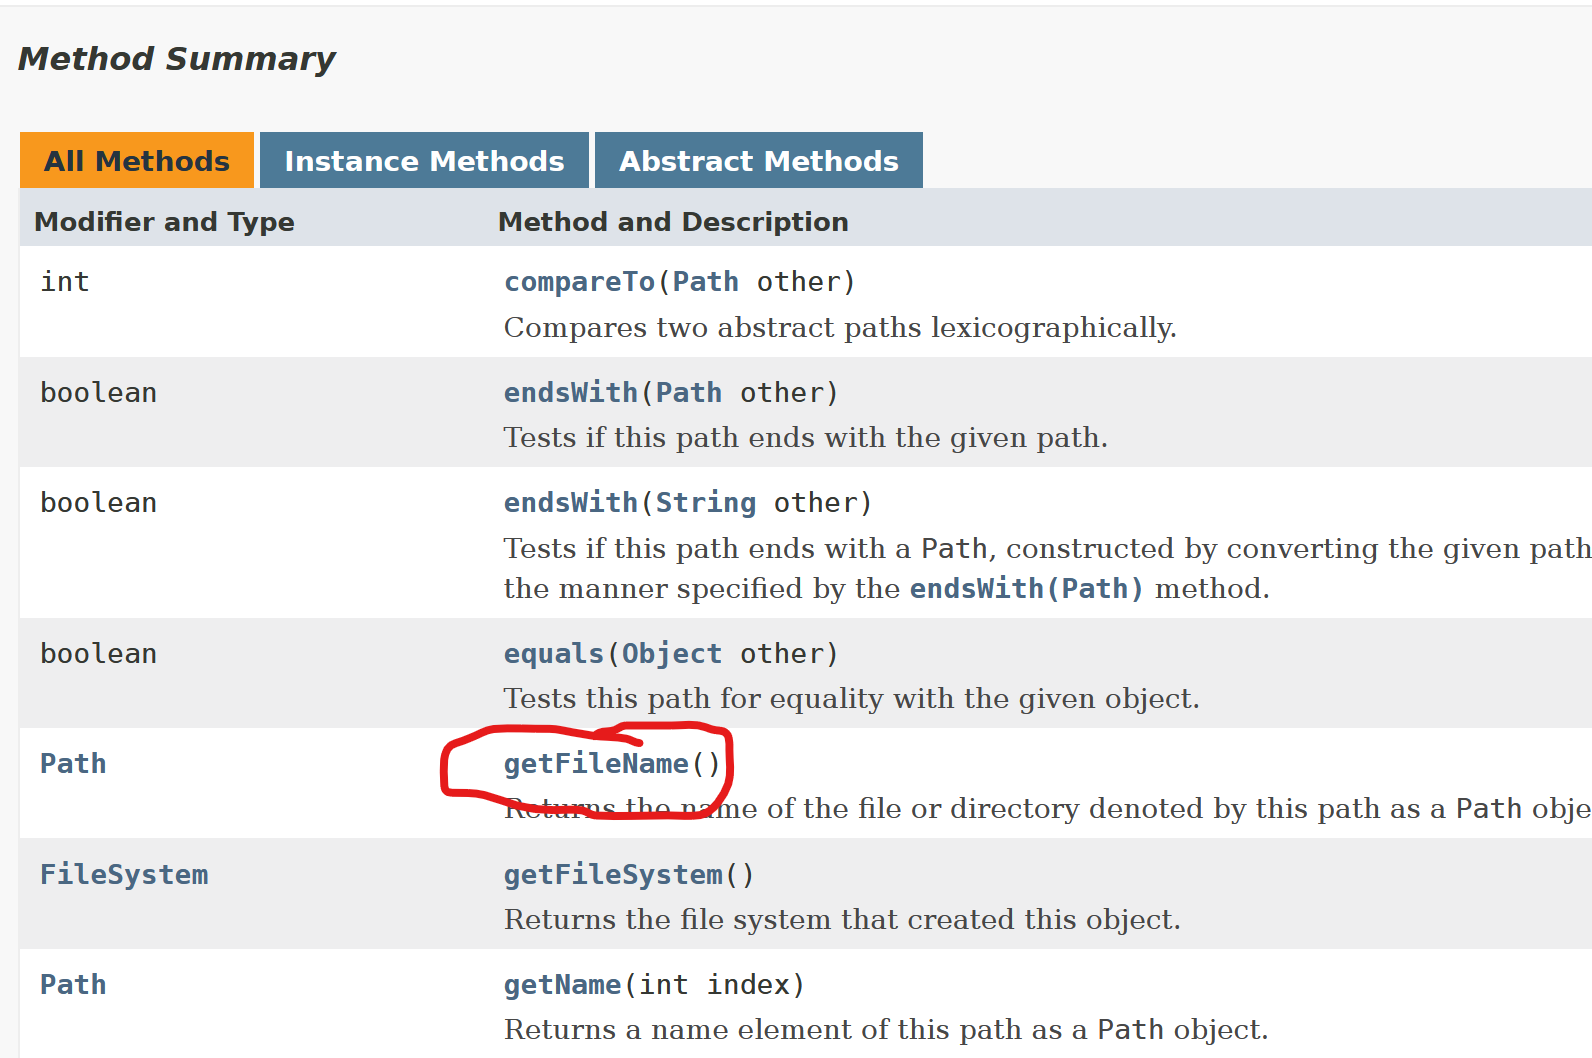Switch to the Abstract Methods tab
Viewport: 1592px width, 1058px height.
[x=759, y=160]
